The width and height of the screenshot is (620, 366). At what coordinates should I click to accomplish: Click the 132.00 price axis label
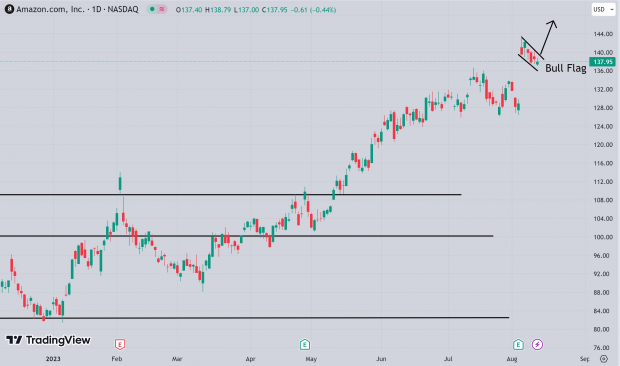[603, 89]
